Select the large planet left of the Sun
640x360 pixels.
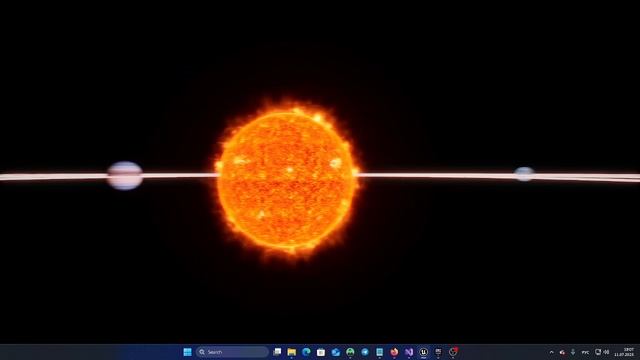[125, 176]
